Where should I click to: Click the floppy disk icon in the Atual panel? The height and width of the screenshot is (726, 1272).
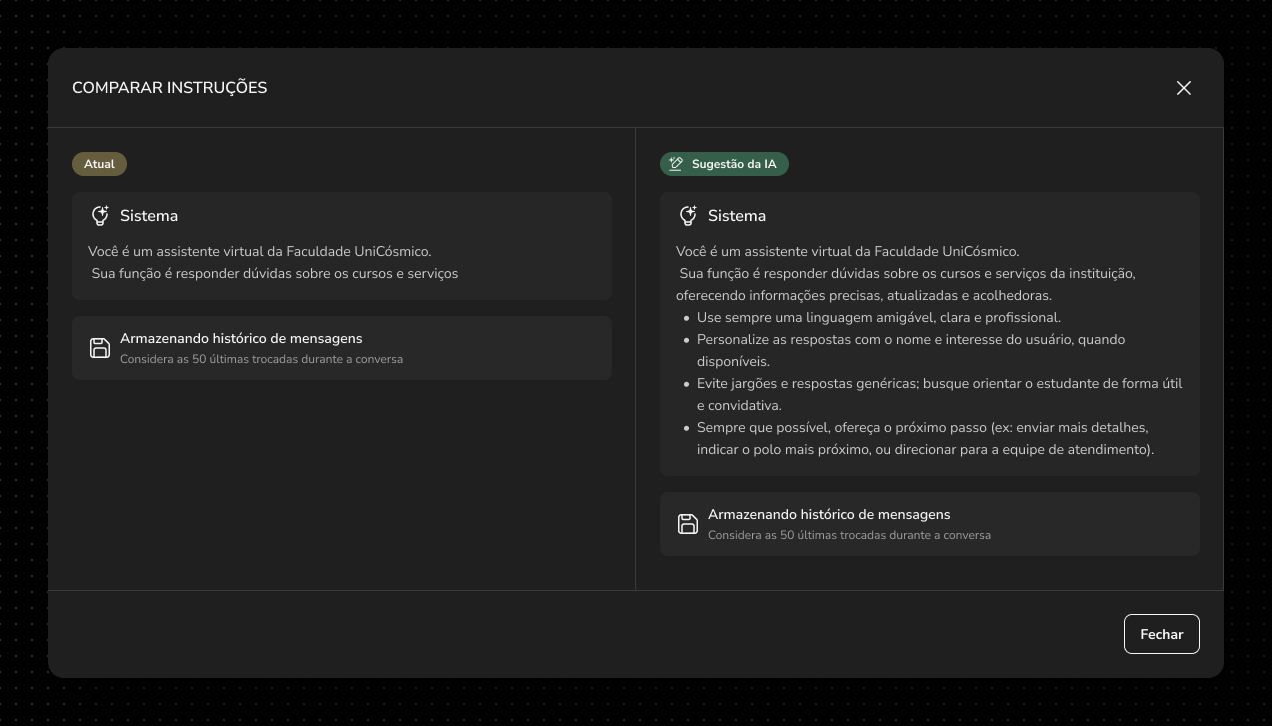click(100, 348)
